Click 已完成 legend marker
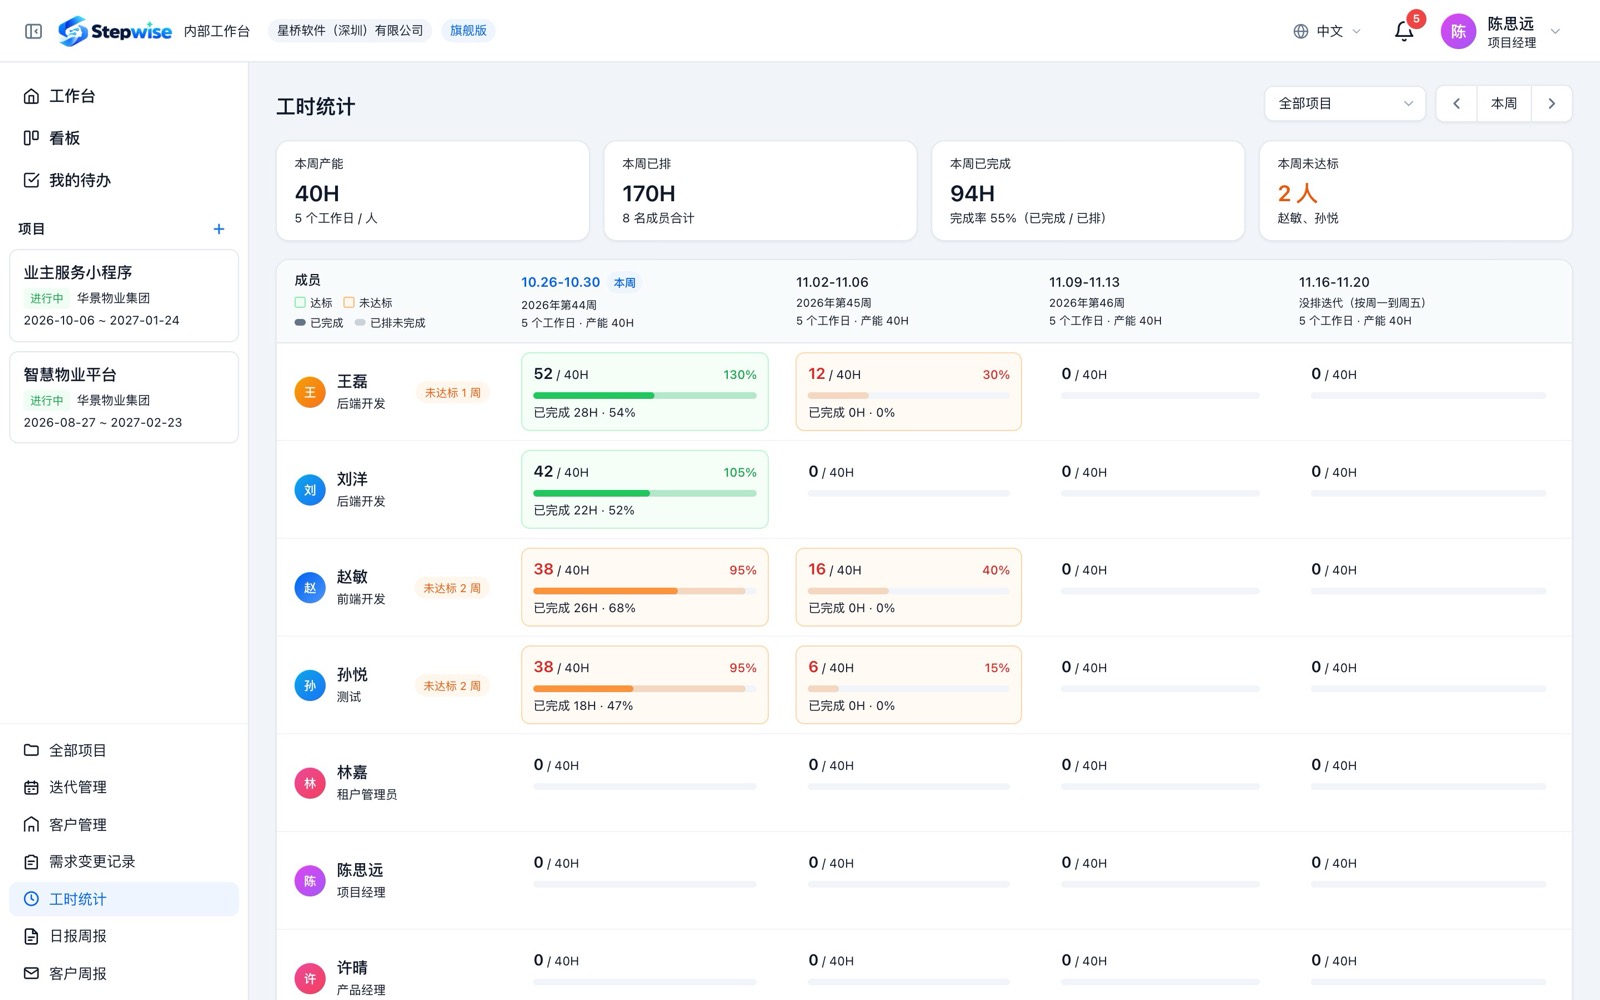Image resolution: width=1600 pixels, height=1000 pixels. click(x=300, y=323)
